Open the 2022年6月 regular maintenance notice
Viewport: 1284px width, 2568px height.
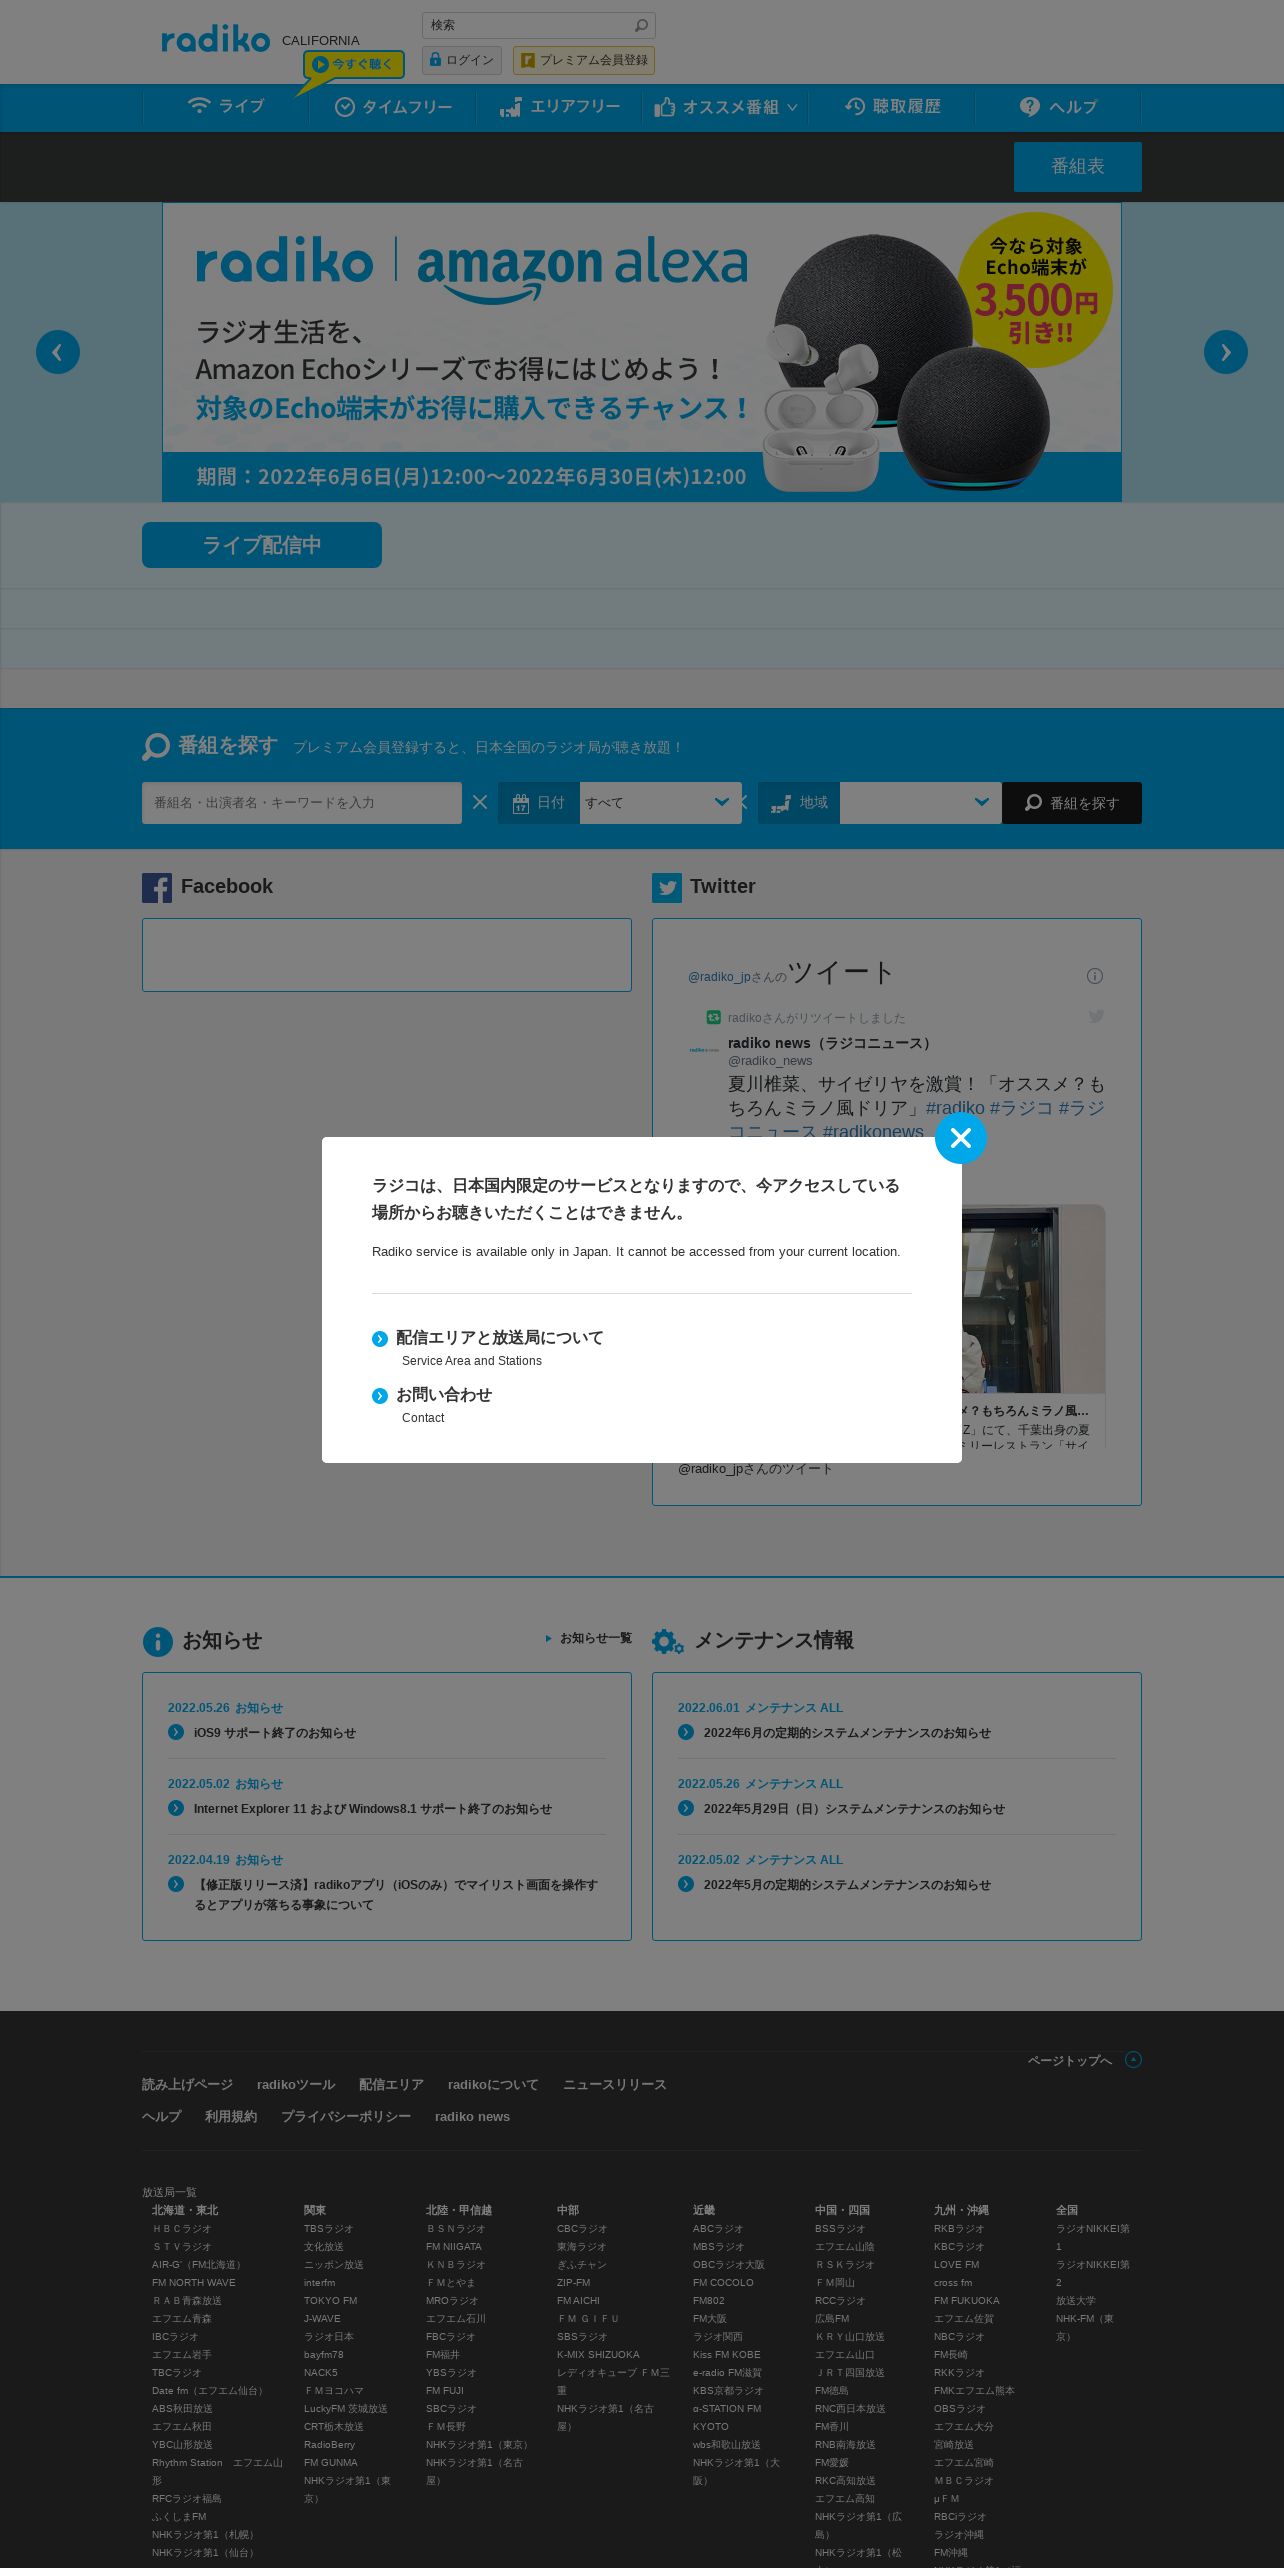[847, 1733]
